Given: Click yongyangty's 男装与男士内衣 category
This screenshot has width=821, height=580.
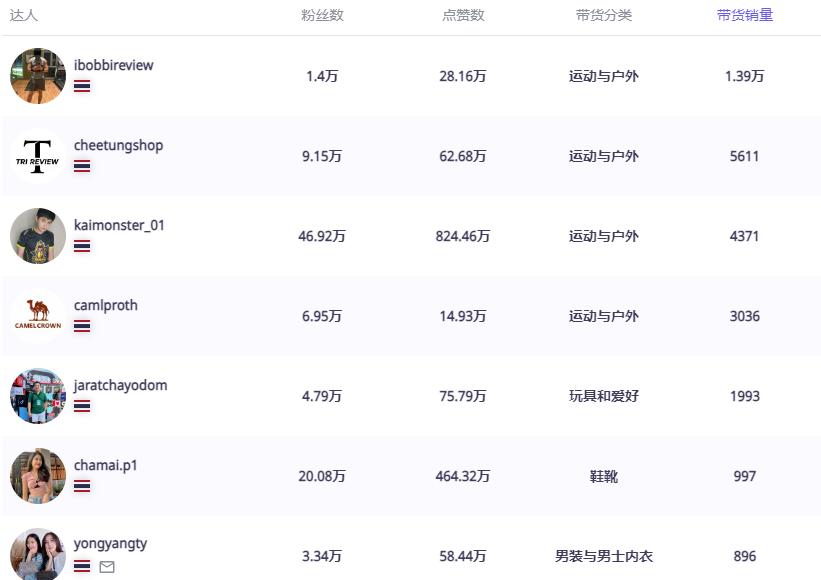Looking at the screenshot, I should tap(603, 556).
